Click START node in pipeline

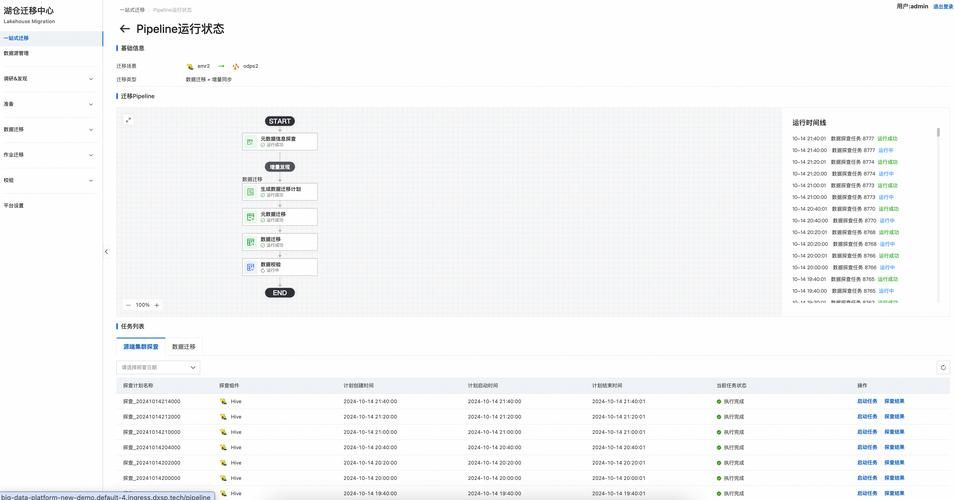(280, 121)
